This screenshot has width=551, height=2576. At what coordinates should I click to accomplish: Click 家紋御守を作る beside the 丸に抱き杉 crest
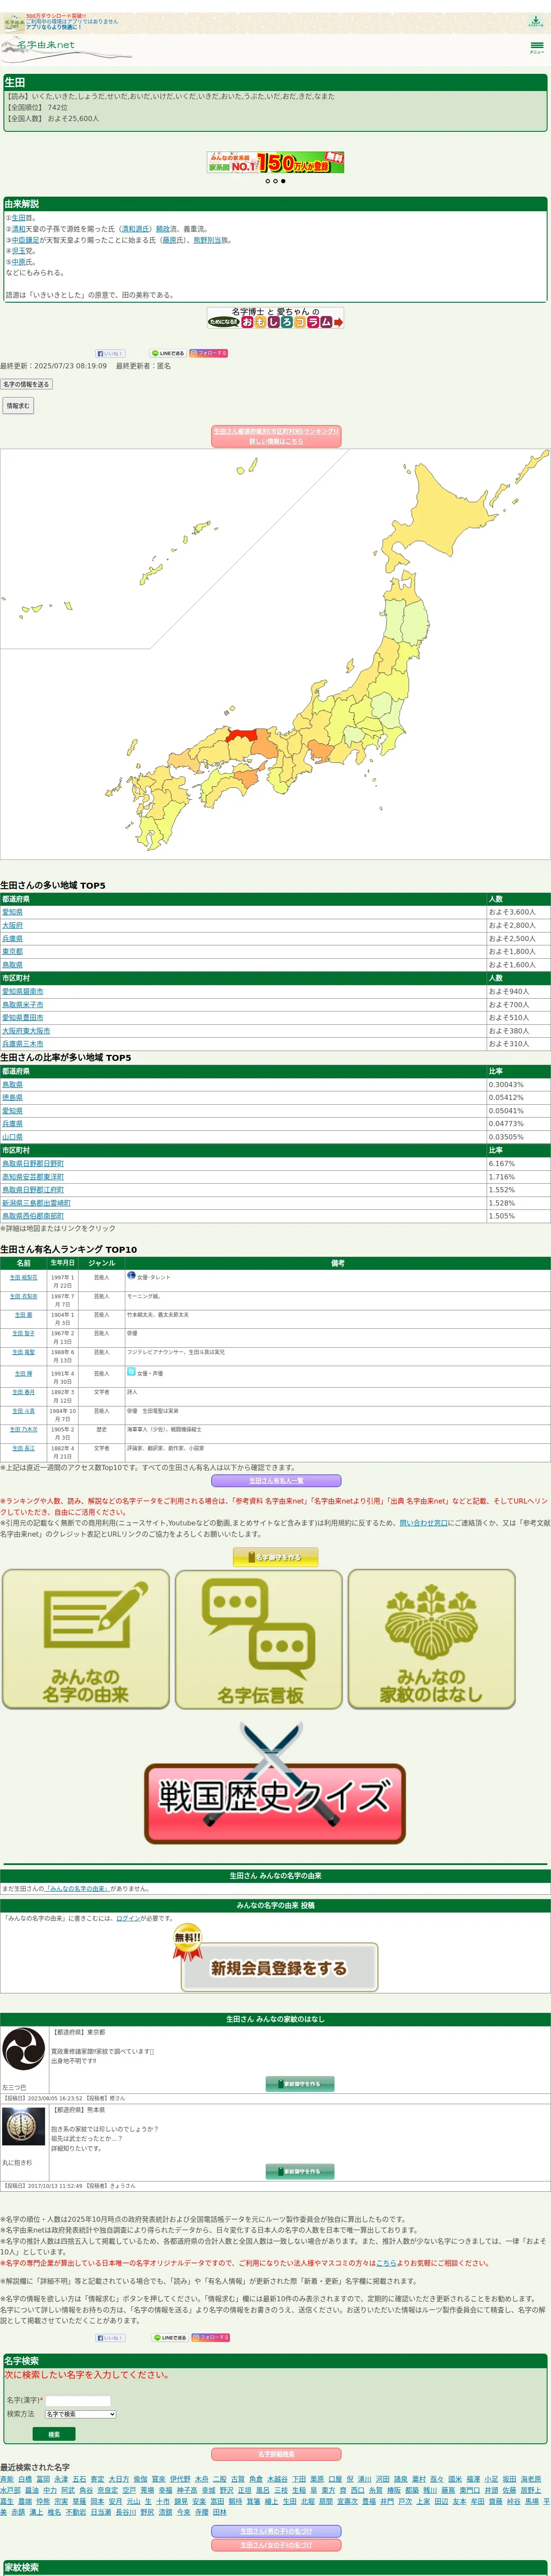[x=300, y=2171]
